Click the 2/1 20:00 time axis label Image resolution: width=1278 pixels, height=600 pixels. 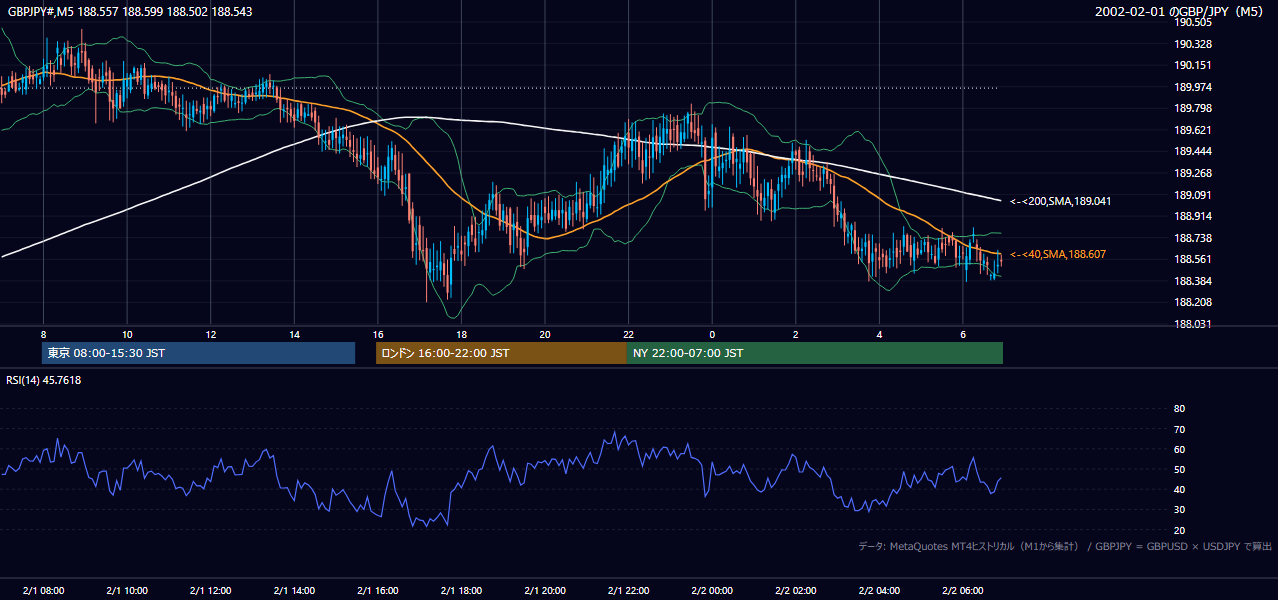[x=545, y=590]
